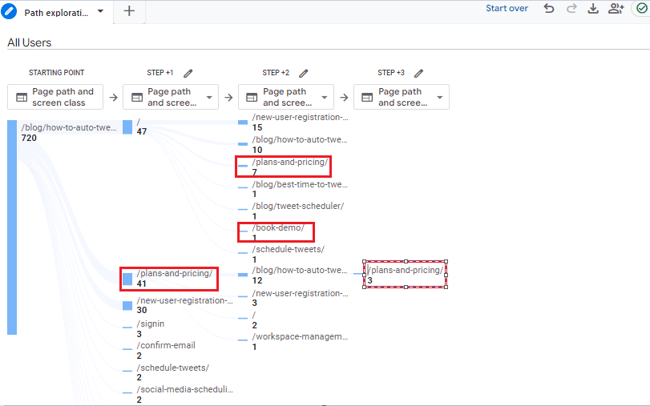
Task: Click the Start over link
Action: click(507, 9)
